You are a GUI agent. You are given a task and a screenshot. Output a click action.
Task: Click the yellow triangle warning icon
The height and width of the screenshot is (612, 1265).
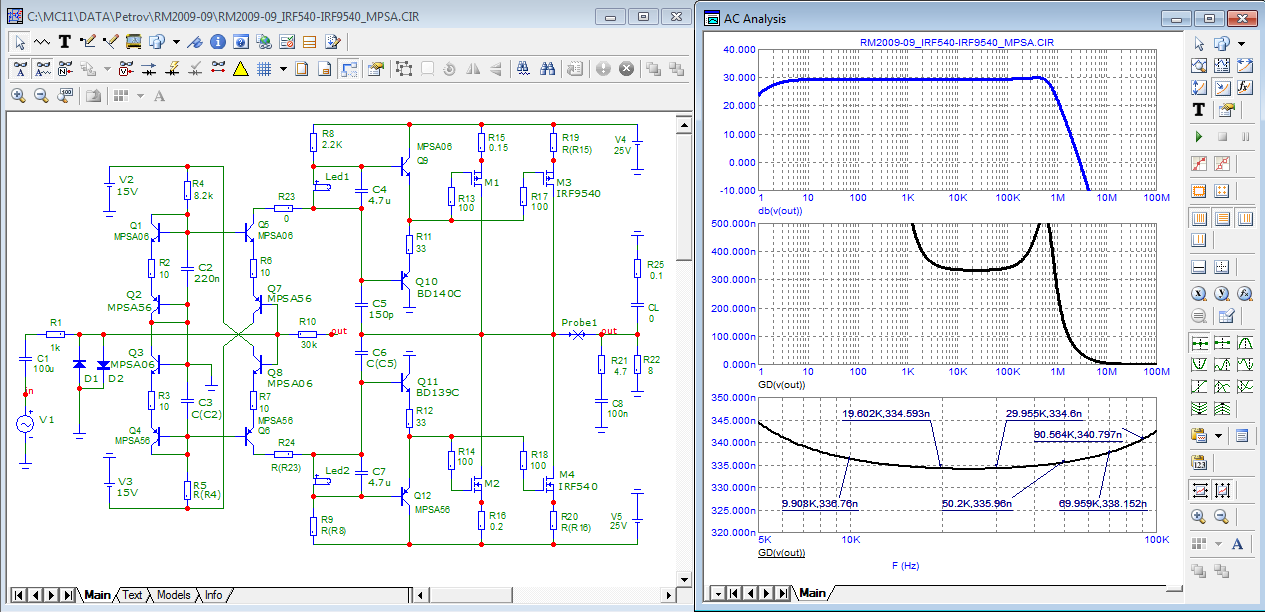[240, 69]
